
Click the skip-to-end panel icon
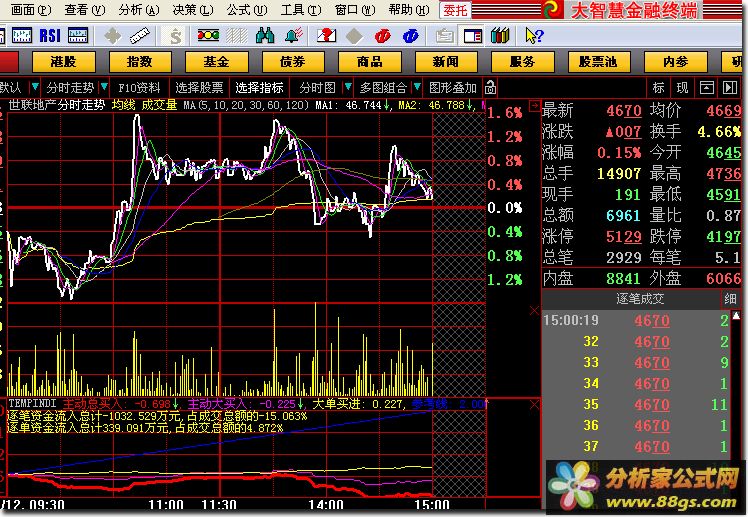tap(730, 87)
